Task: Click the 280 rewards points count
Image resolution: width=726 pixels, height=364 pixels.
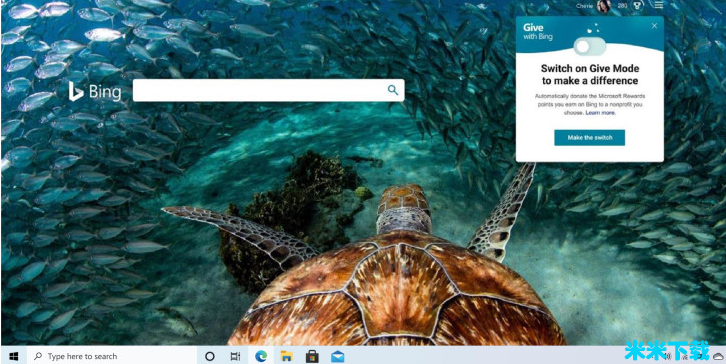Action: pos(622,6)
